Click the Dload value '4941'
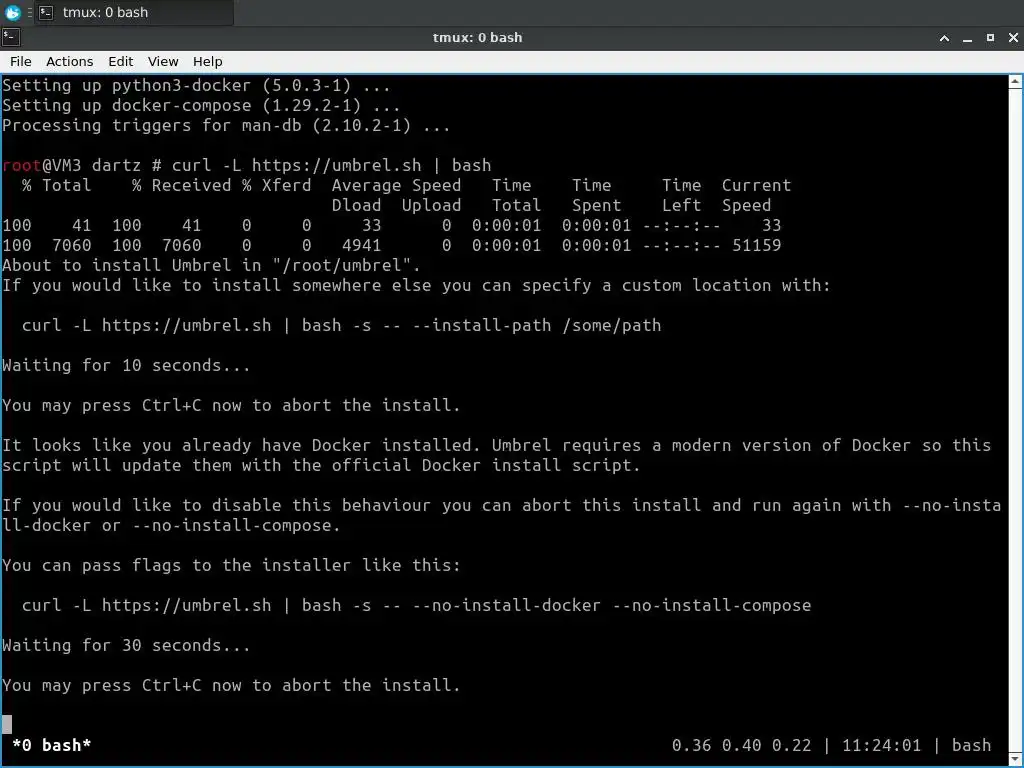This screenshot has height=768, width=1024. 361,246
